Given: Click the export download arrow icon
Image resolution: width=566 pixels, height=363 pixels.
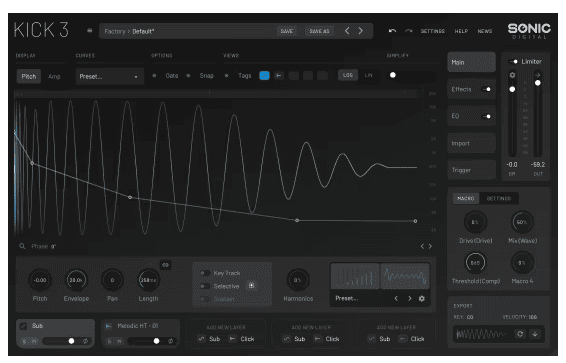Looking at the screenshot, I should (x=535, y=334).
